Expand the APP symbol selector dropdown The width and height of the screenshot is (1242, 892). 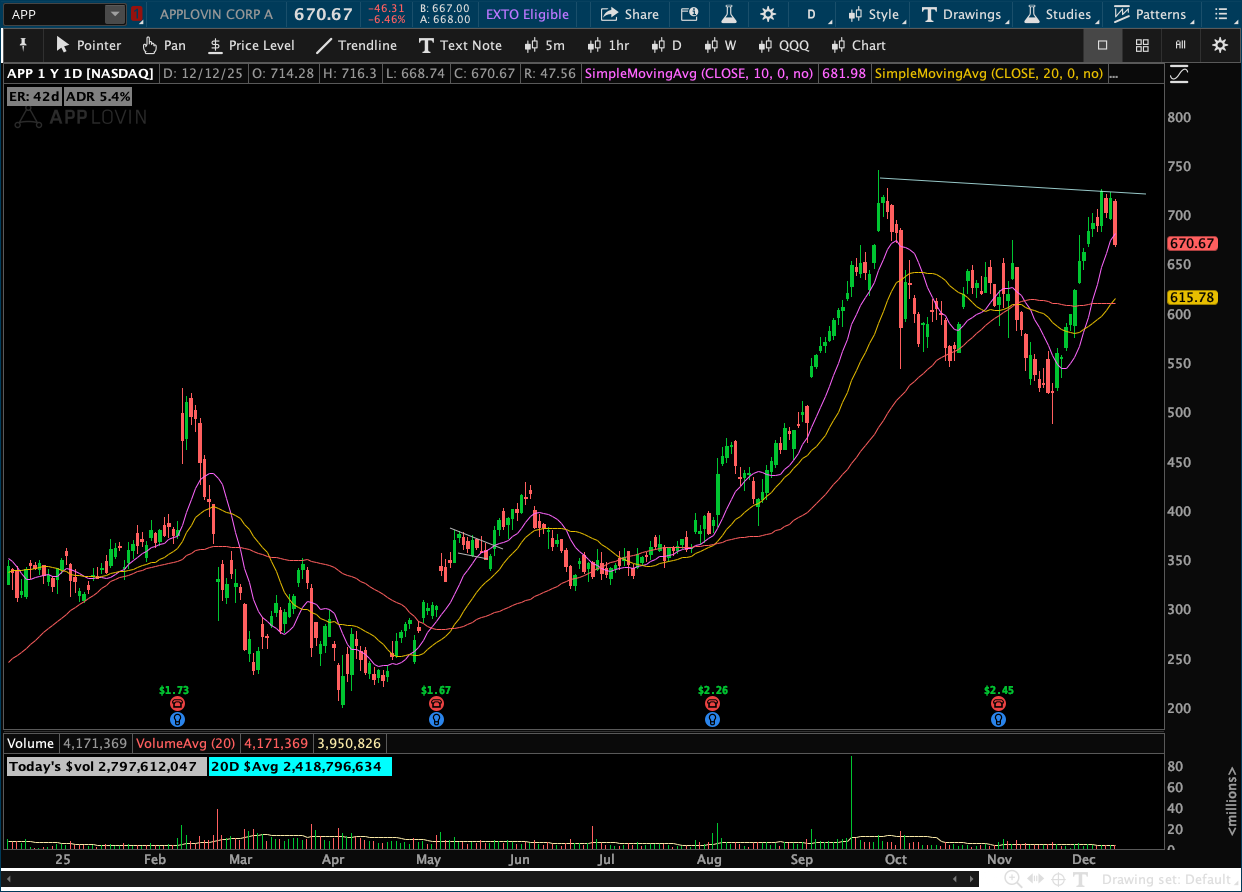click(115, 14)
